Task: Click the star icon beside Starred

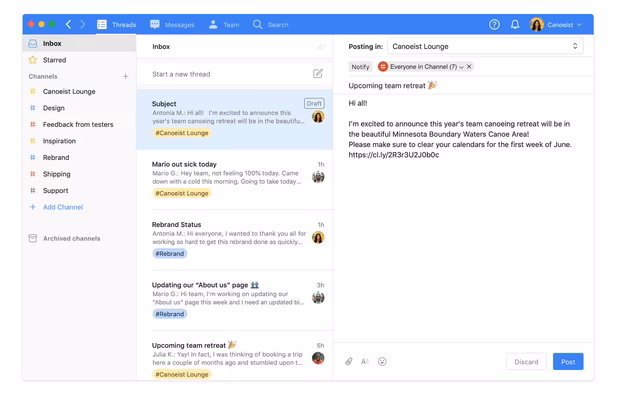Action: click(33, 60)
